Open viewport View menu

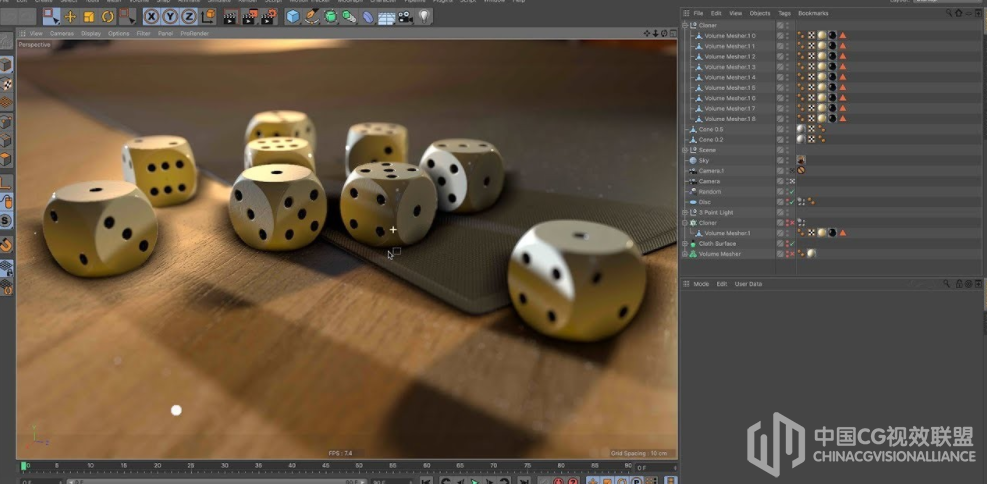36,33
